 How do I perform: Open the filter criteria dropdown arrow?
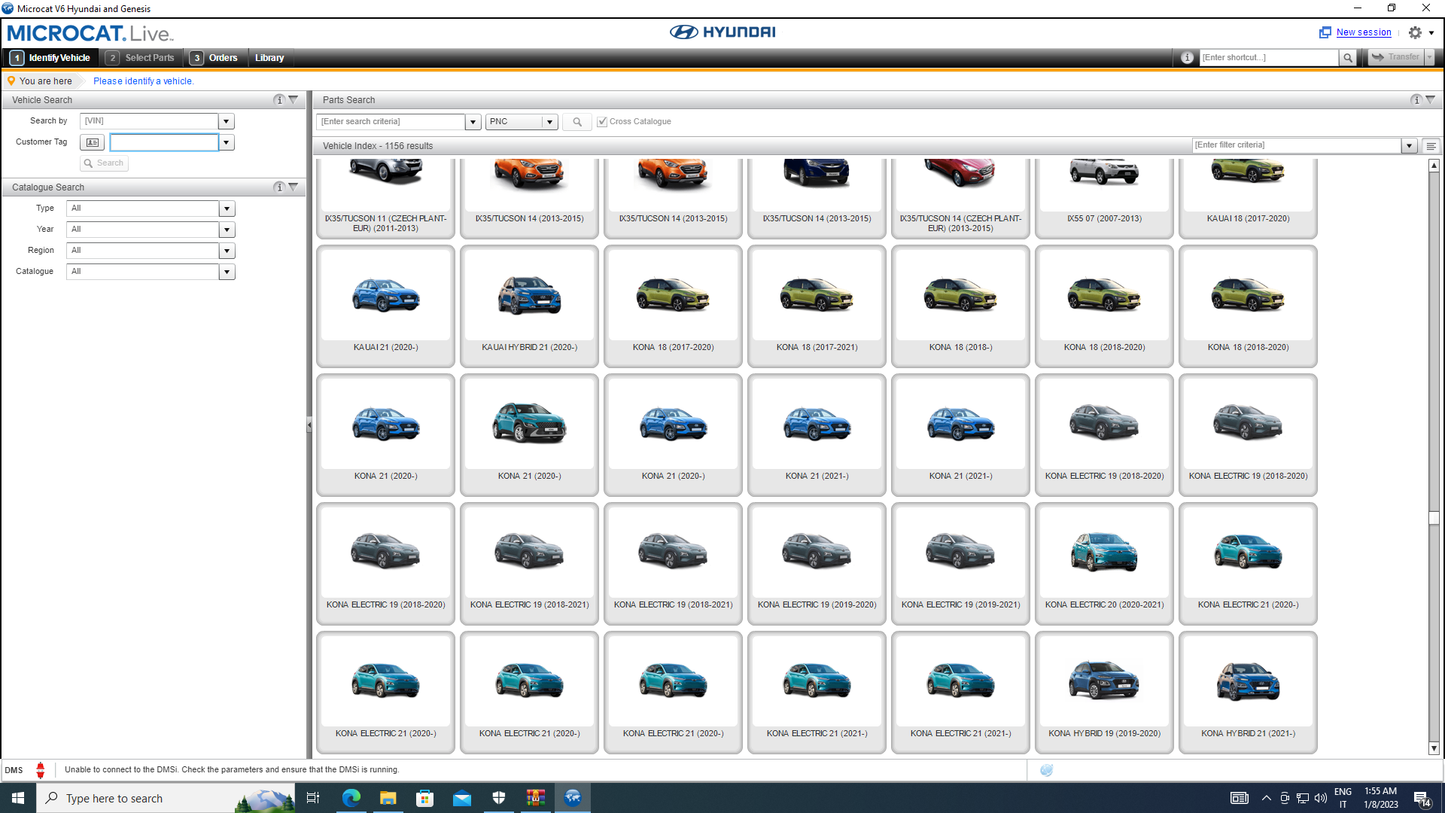click(x=1409, y=146)
